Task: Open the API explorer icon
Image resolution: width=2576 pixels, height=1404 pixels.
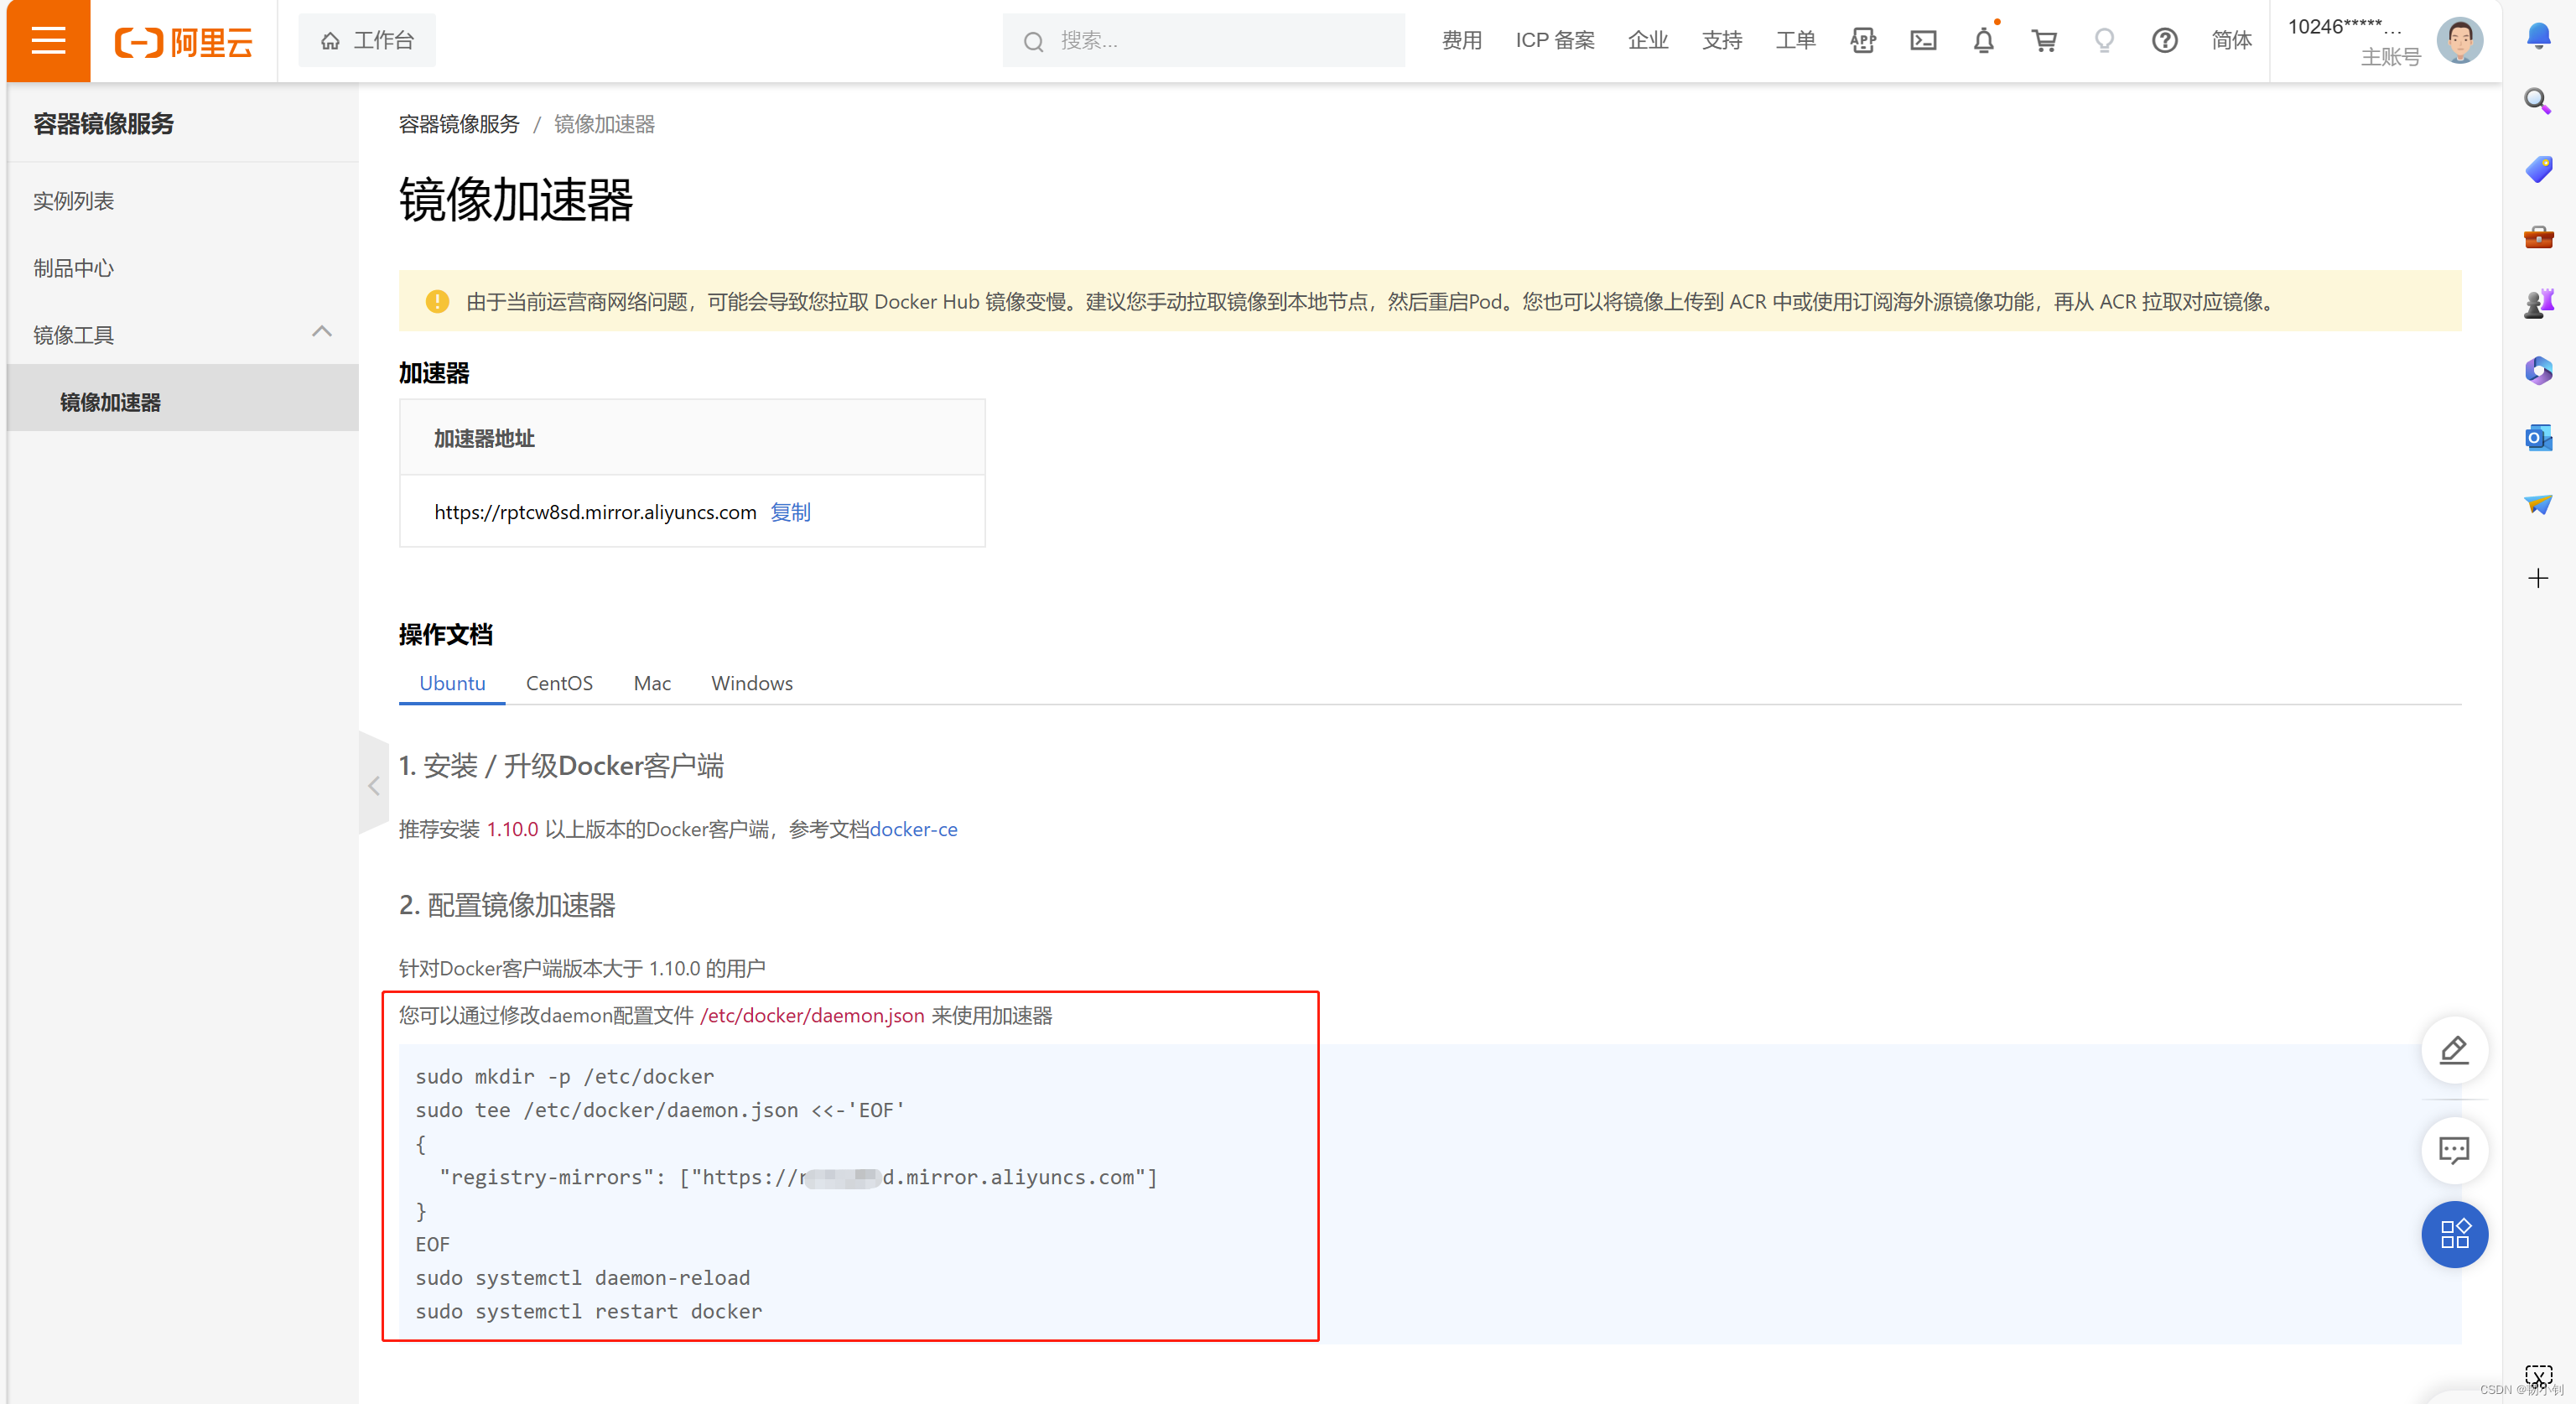Action: [1862, 41]
